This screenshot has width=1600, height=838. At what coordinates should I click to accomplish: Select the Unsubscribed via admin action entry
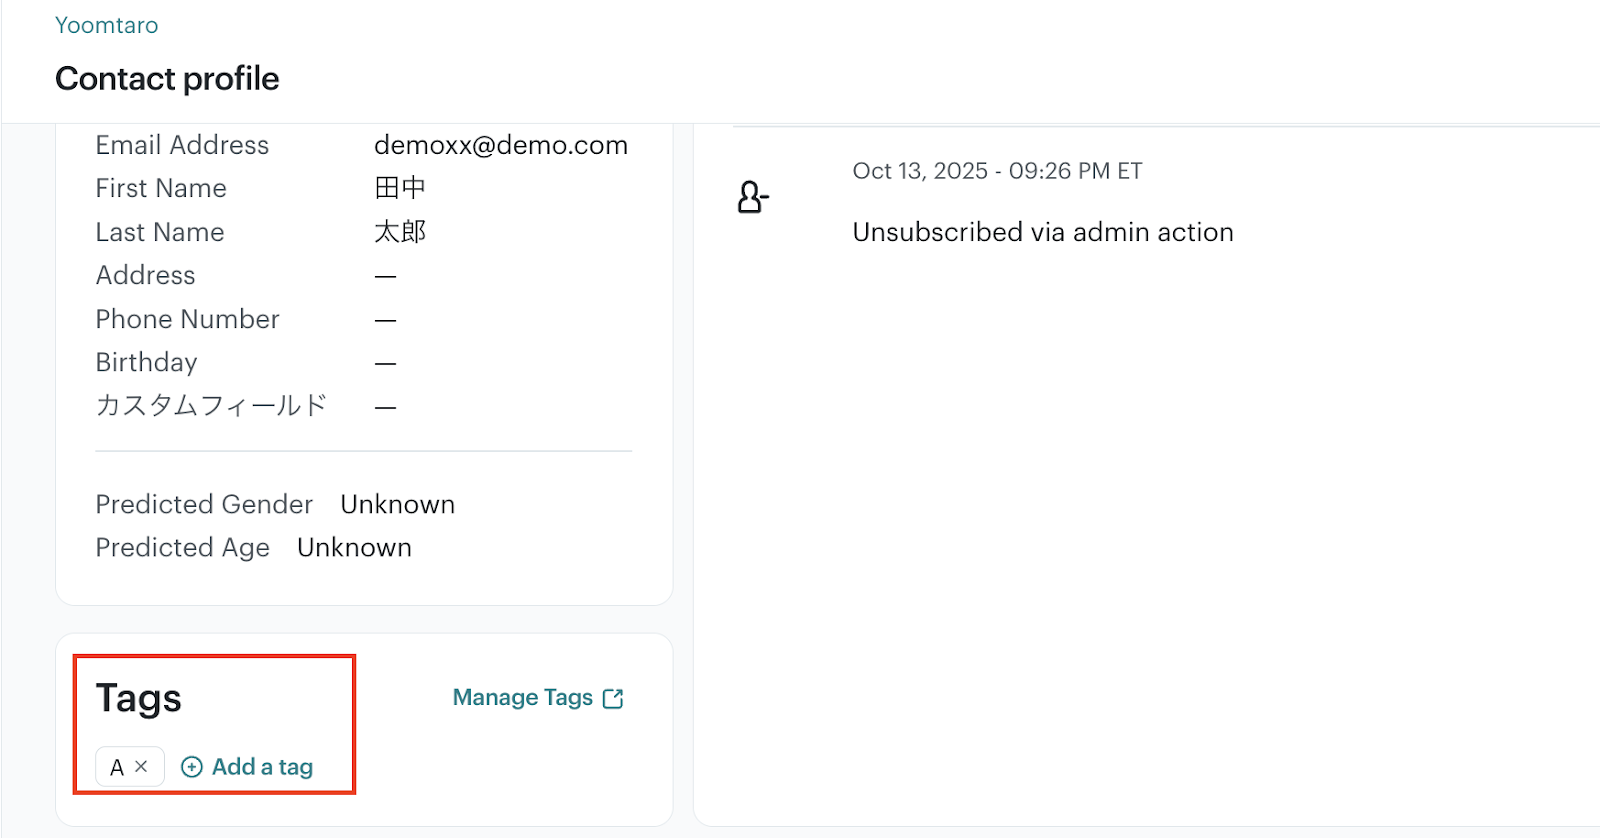pos(1042,232)
